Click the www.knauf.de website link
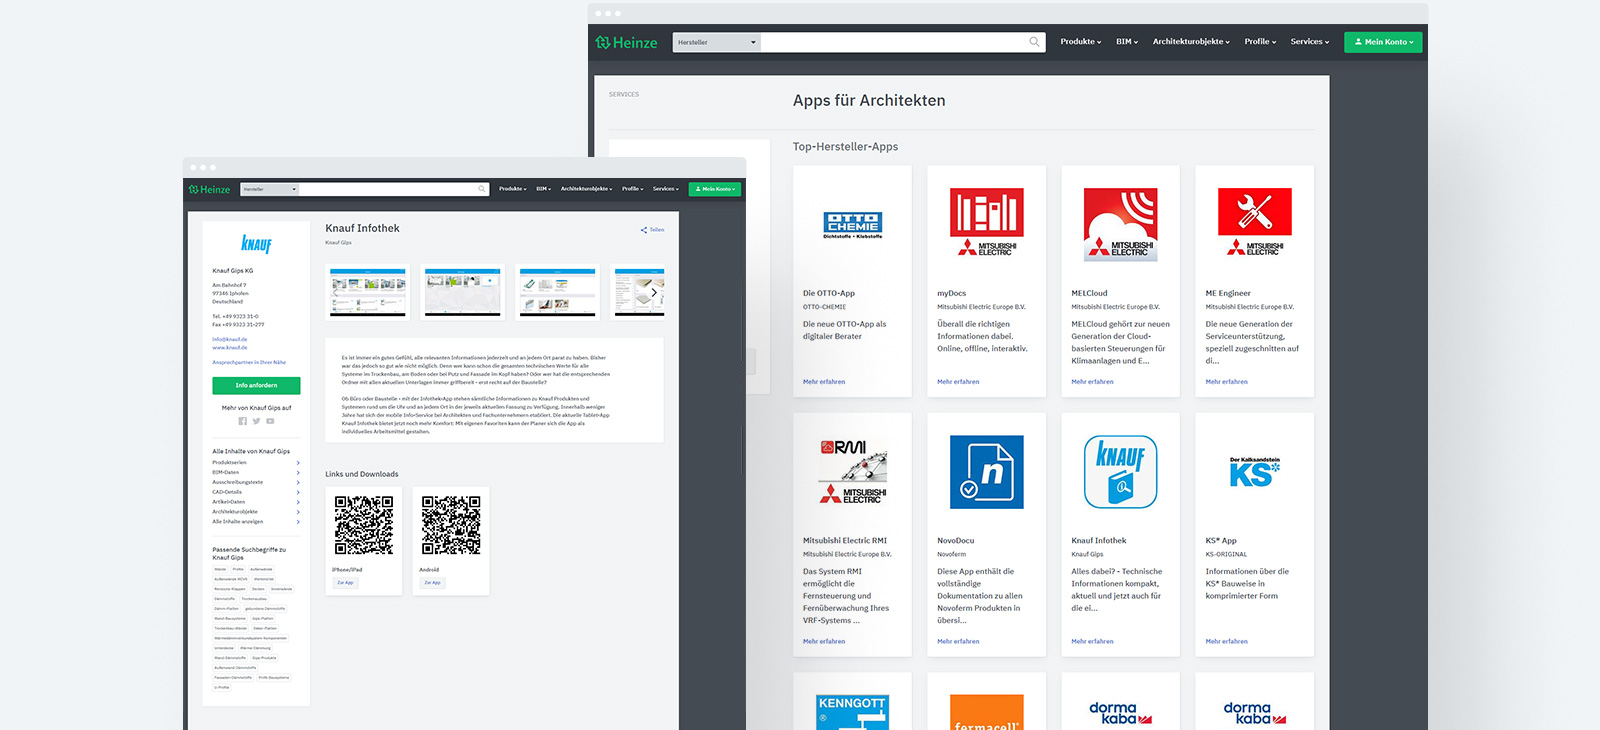1600x730 pixels. point(230,348)
